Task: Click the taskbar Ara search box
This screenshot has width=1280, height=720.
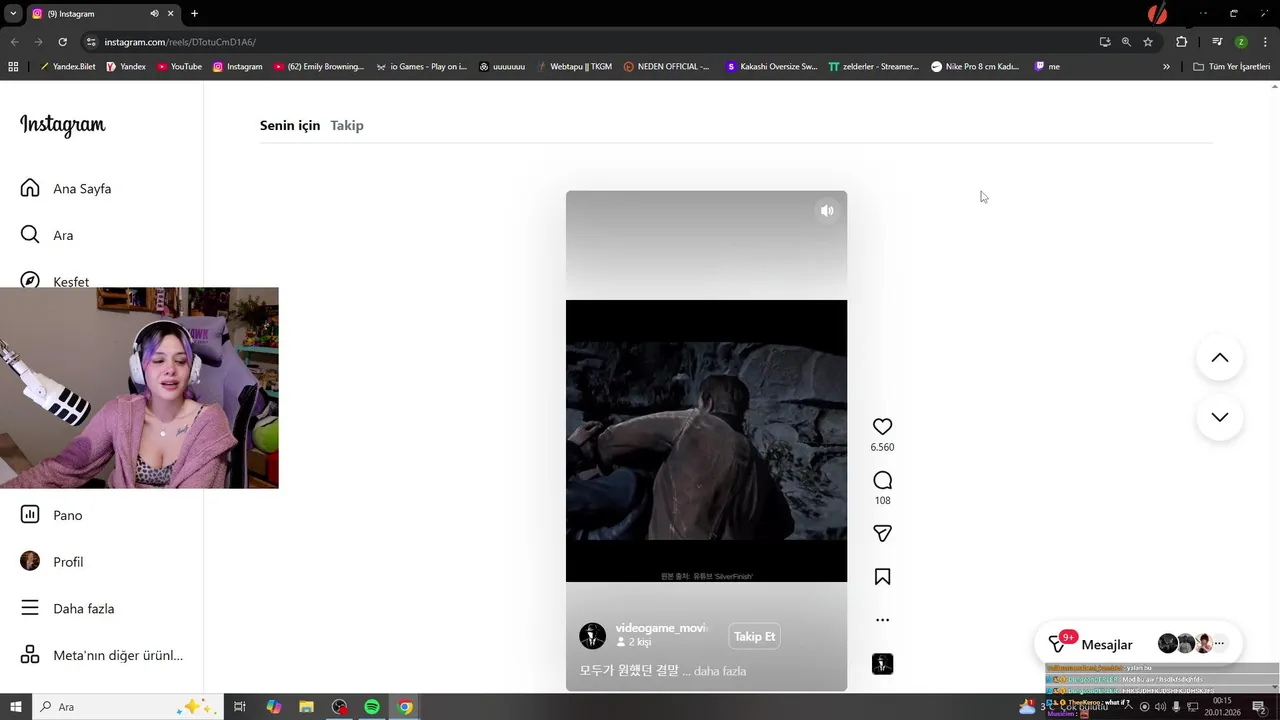Action: [x=127, y=707]
